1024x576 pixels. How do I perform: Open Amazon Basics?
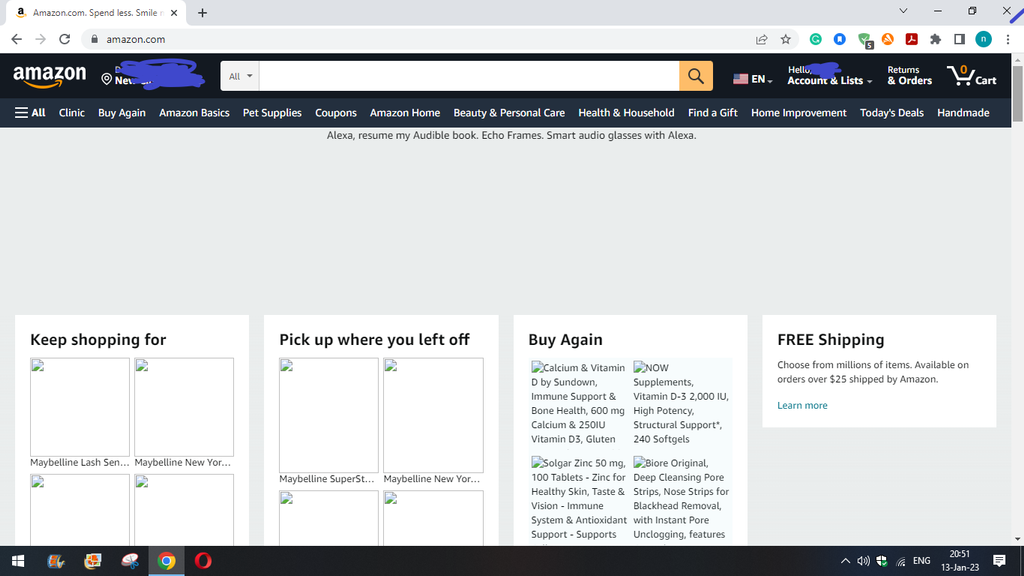click(x=195, y=112)
